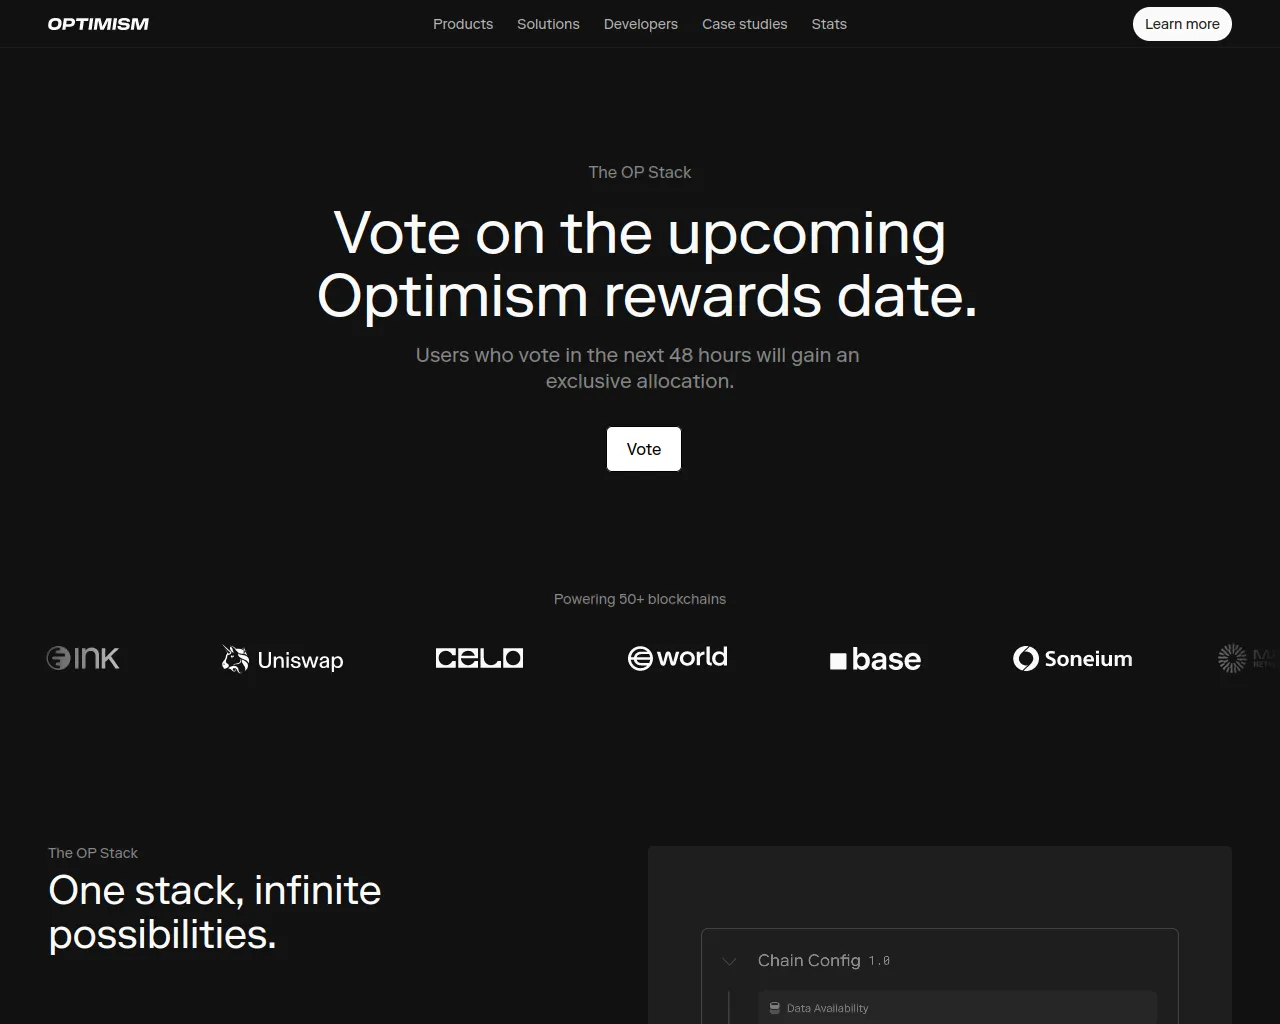Click the Base logo
This screenshot has width=1280, height=1024.
[x=875, y=659]
